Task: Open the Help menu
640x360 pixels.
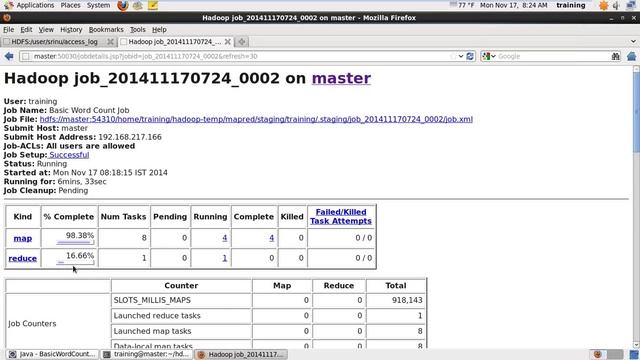Action: 159,30
